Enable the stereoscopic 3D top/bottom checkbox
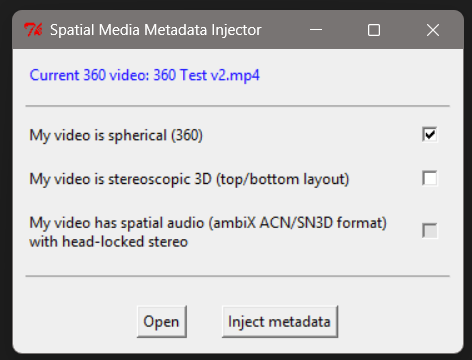The width and height of the screenshot is (472, 360). tap(429, 178)
